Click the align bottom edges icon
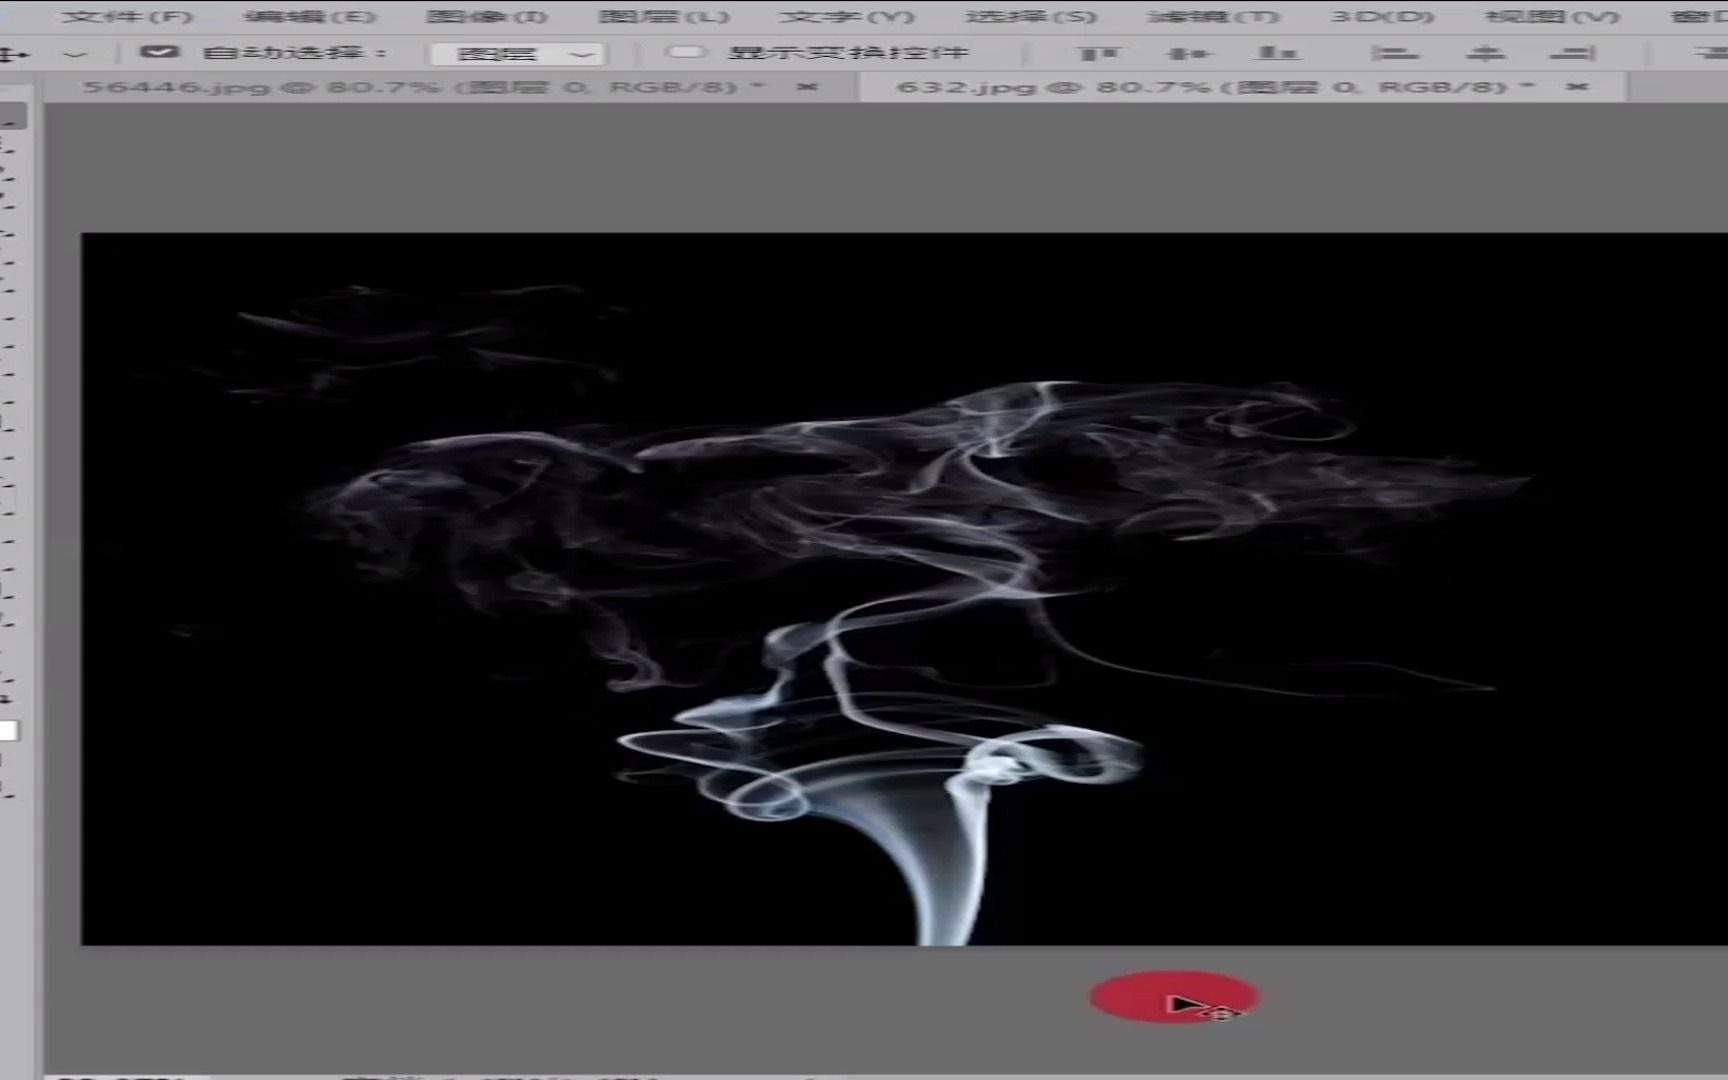1728x1080 pixels. 1277,52
